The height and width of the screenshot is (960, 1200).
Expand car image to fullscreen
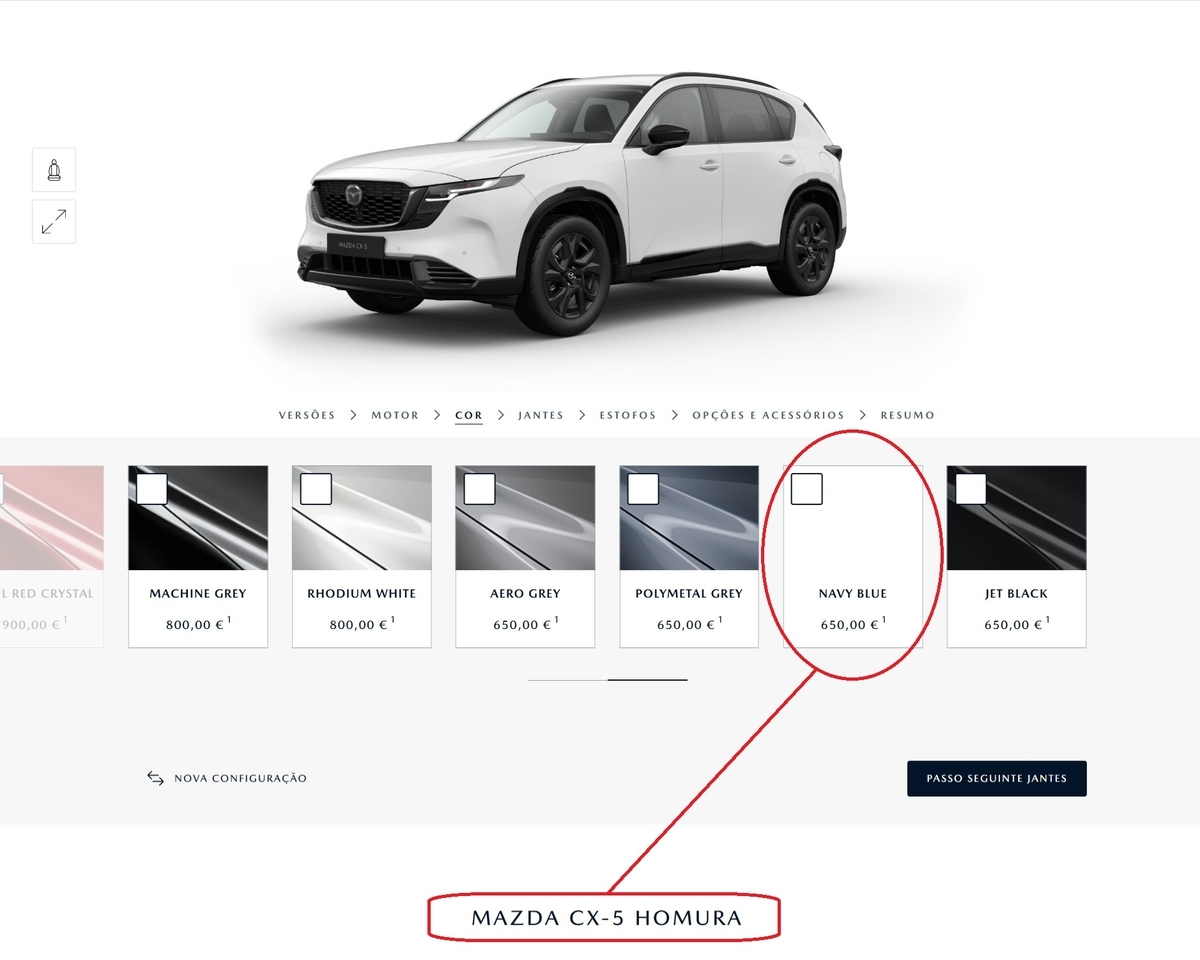(x=54, y=222)
